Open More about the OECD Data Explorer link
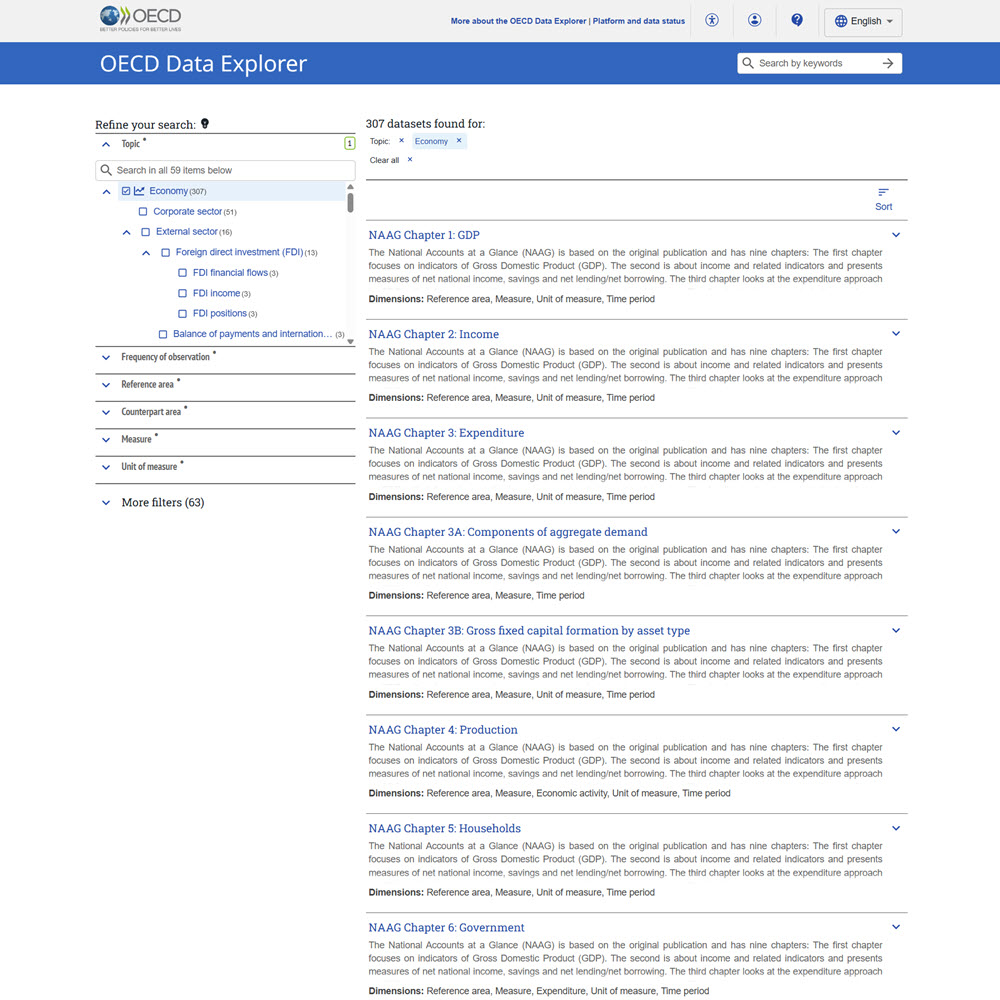This screenshot has height=1000, width=1000. pyautogui.click(x=518, y=21)
